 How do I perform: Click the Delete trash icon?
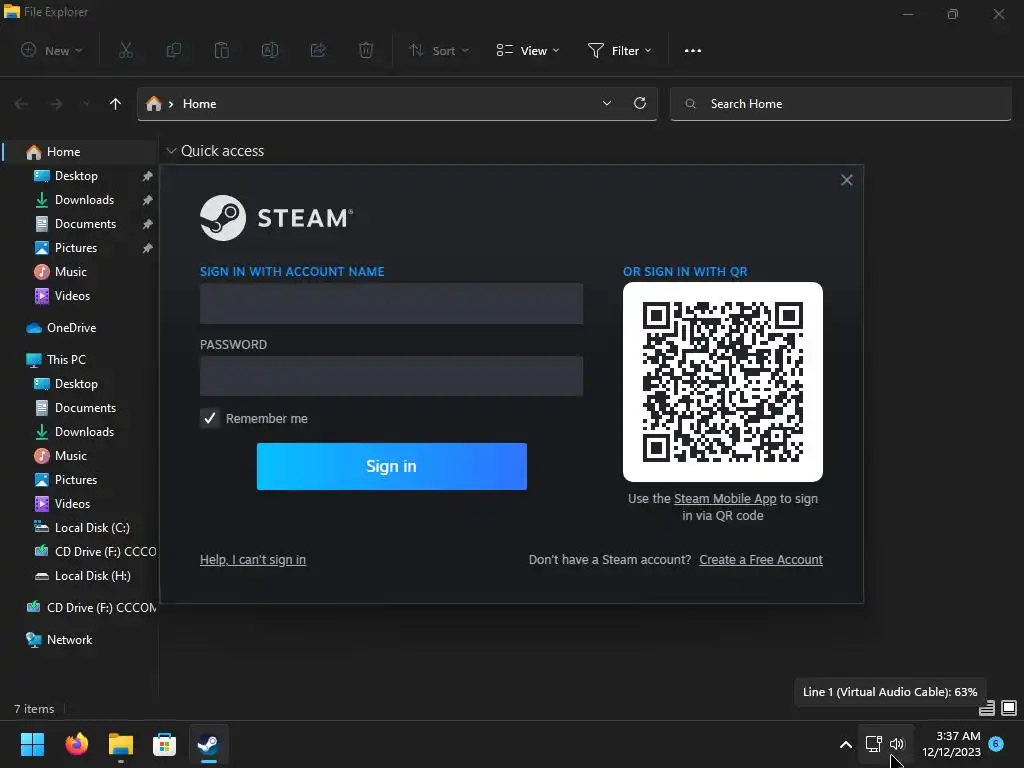(x=366, y=50)
